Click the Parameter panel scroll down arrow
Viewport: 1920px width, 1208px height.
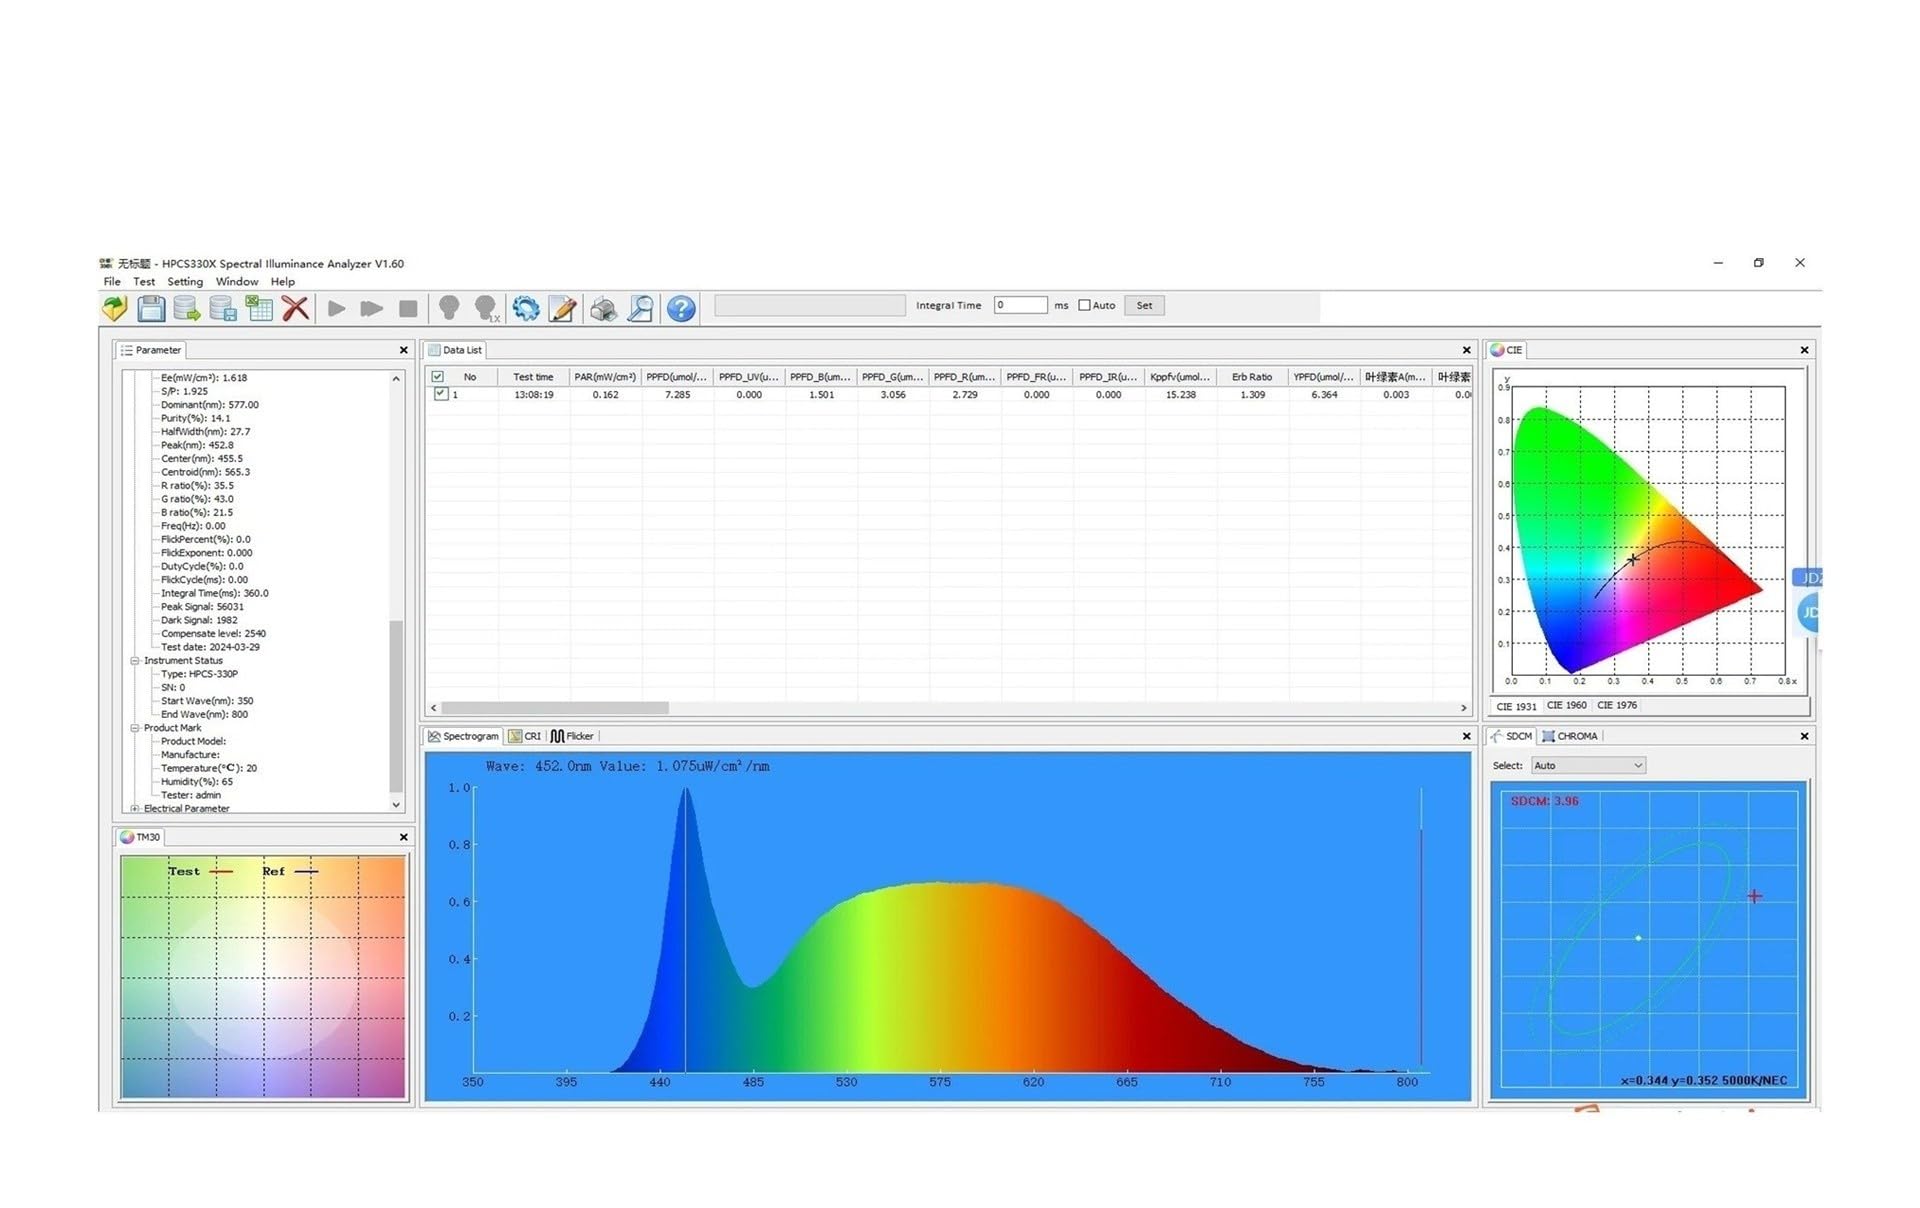tap(396, 805)
